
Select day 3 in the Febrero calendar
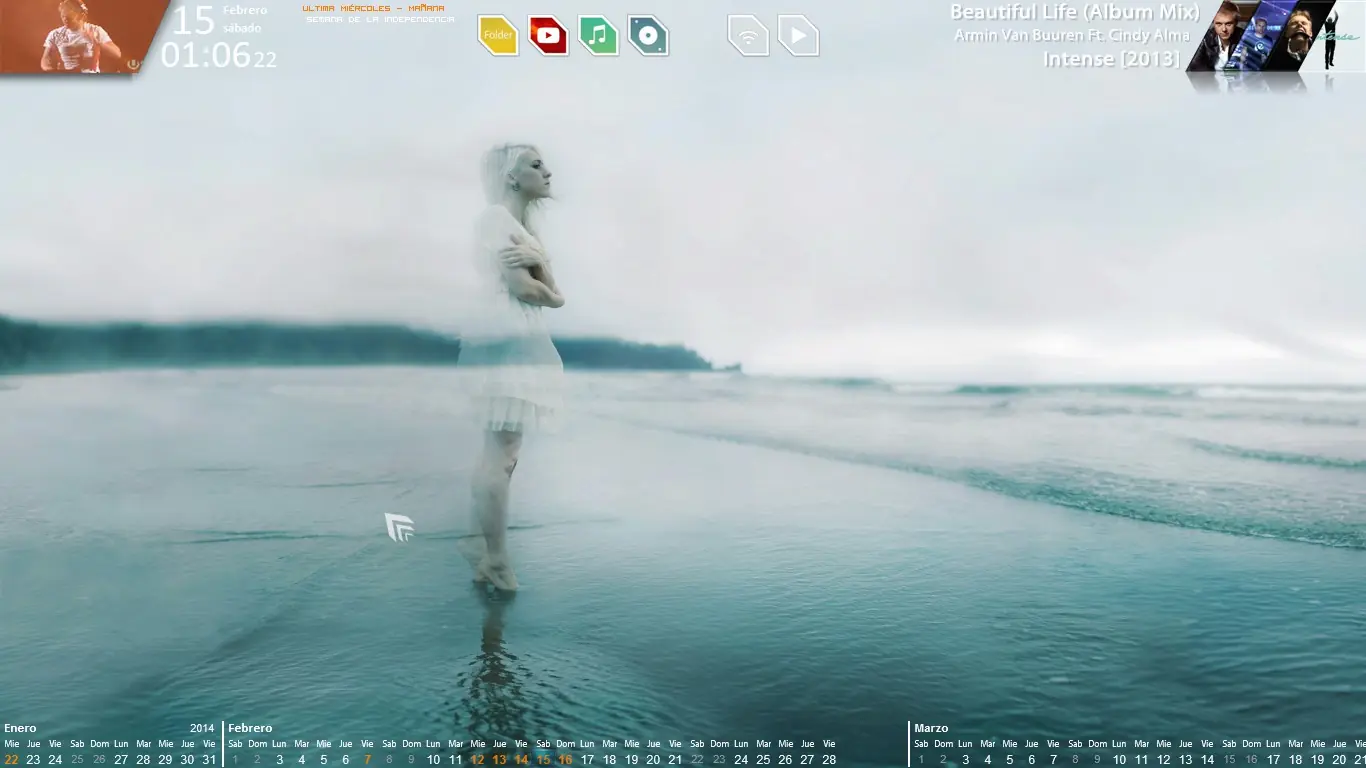[x=279, y=760]
